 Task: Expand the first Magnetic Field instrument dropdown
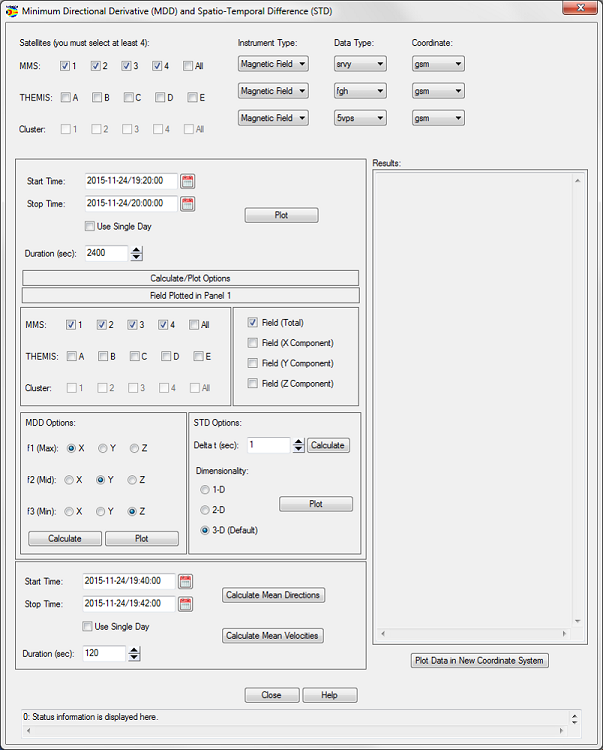click(273, 64)
